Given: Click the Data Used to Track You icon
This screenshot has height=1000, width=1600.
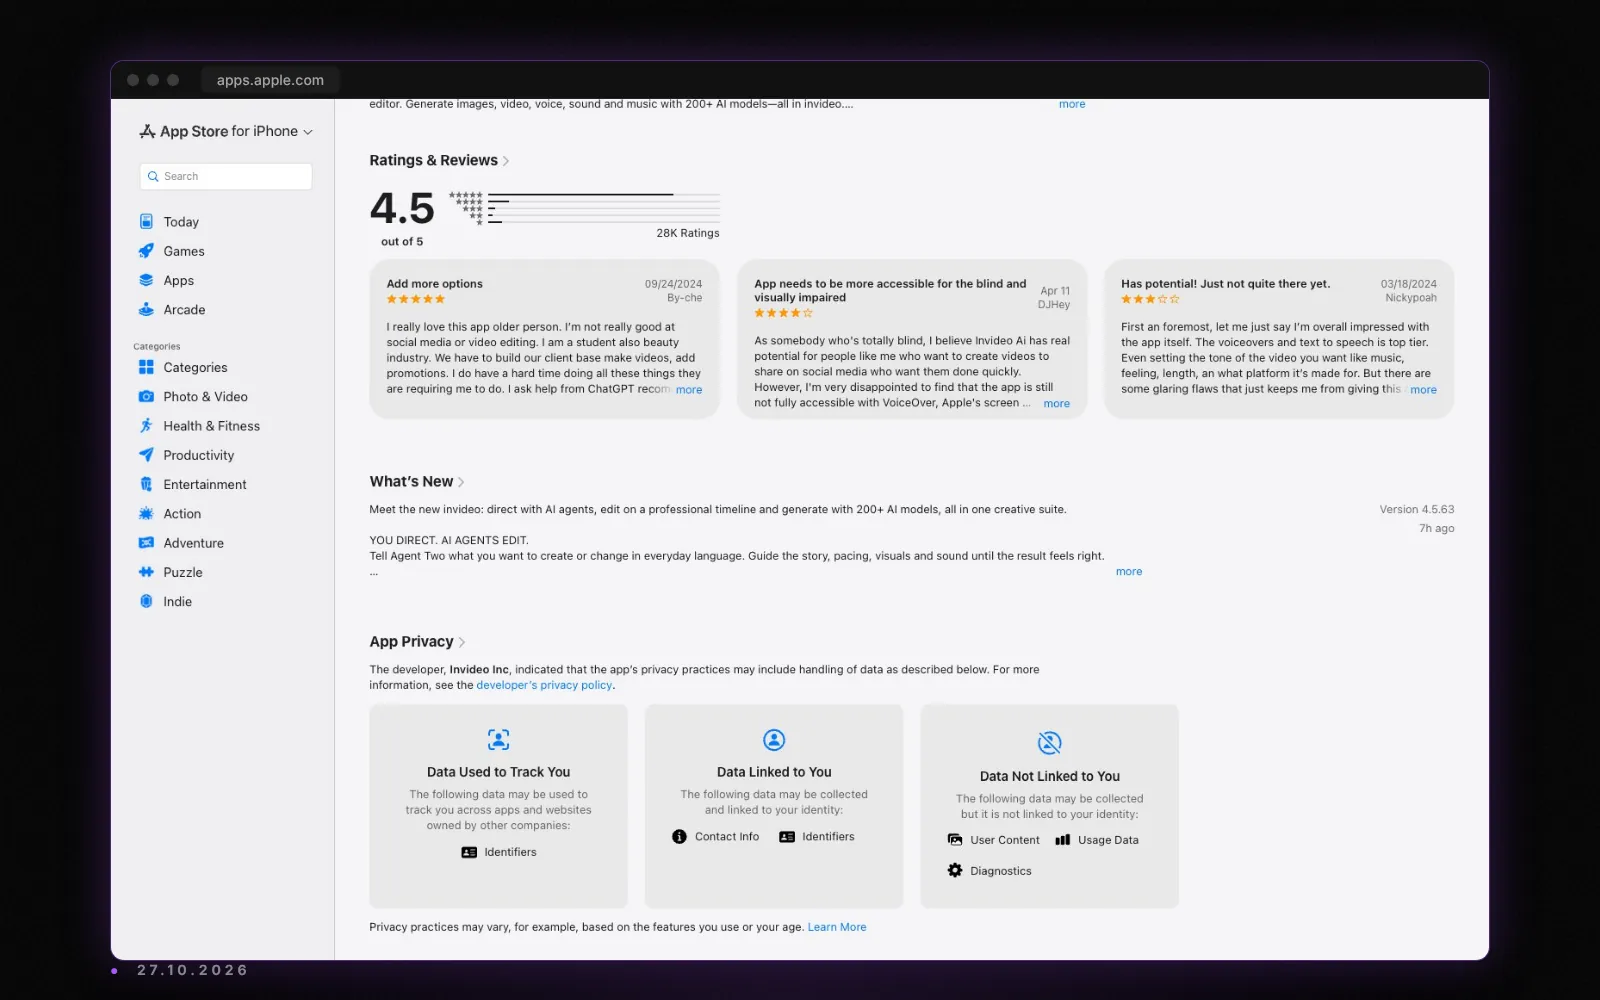Looking at the screenshot, I should coord(498,740).
